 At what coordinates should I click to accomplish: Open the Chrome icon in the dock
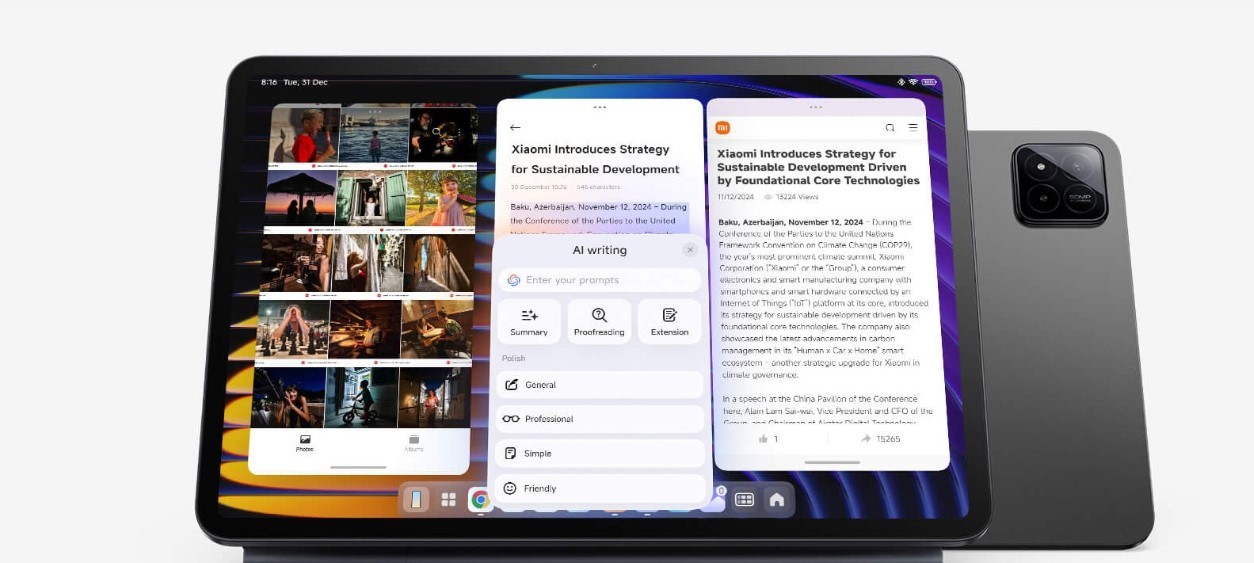[x=481, y=499]
